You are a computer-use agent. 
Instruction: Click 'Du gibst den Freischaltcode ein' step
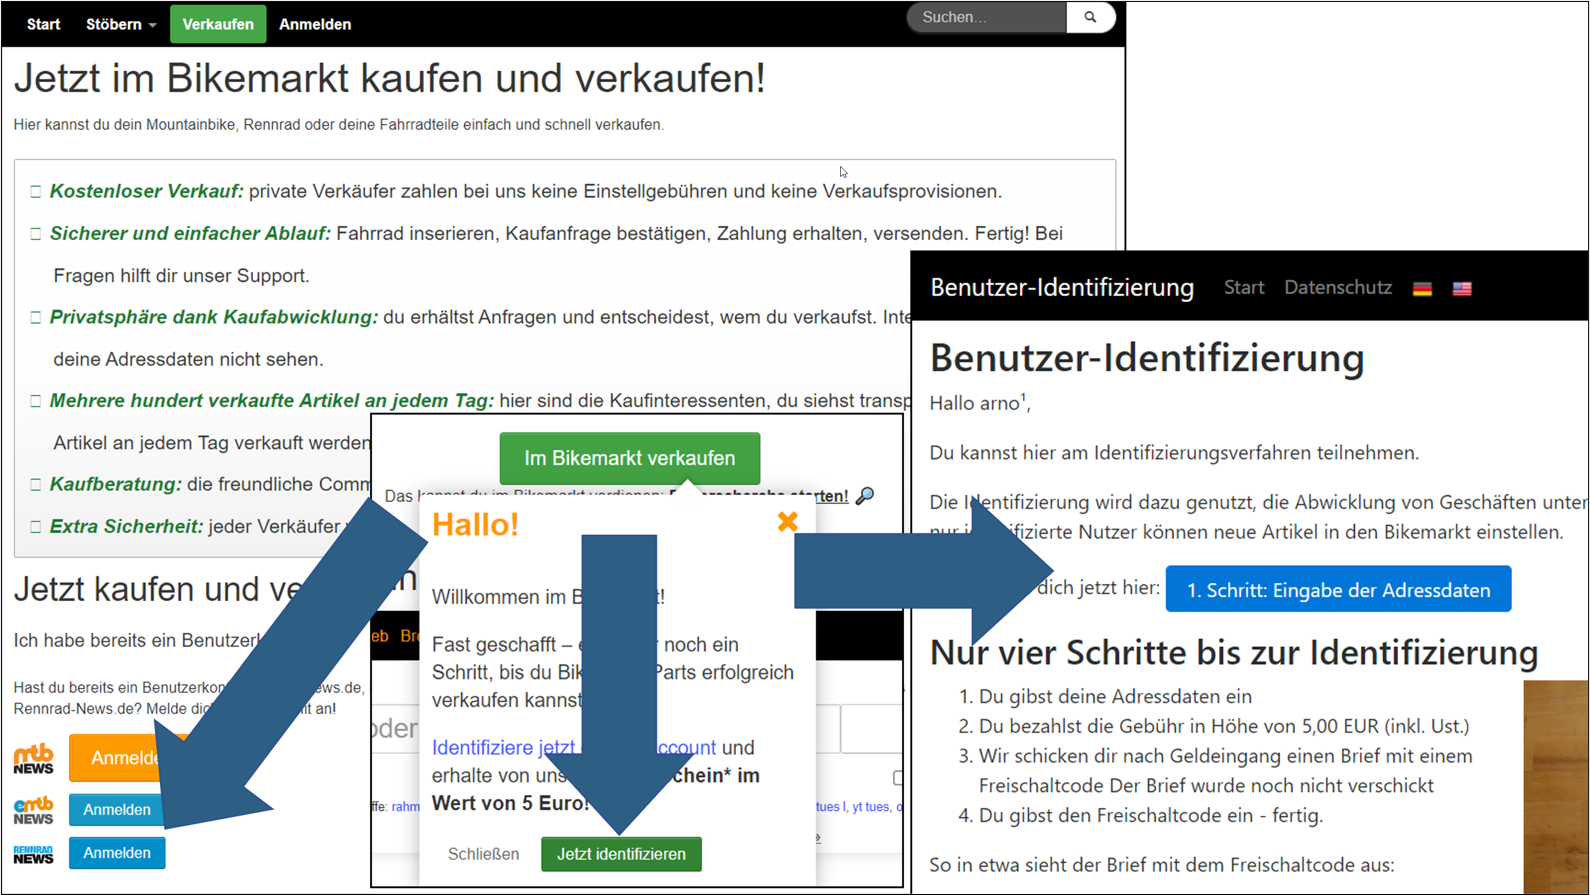pos(1151,815)
